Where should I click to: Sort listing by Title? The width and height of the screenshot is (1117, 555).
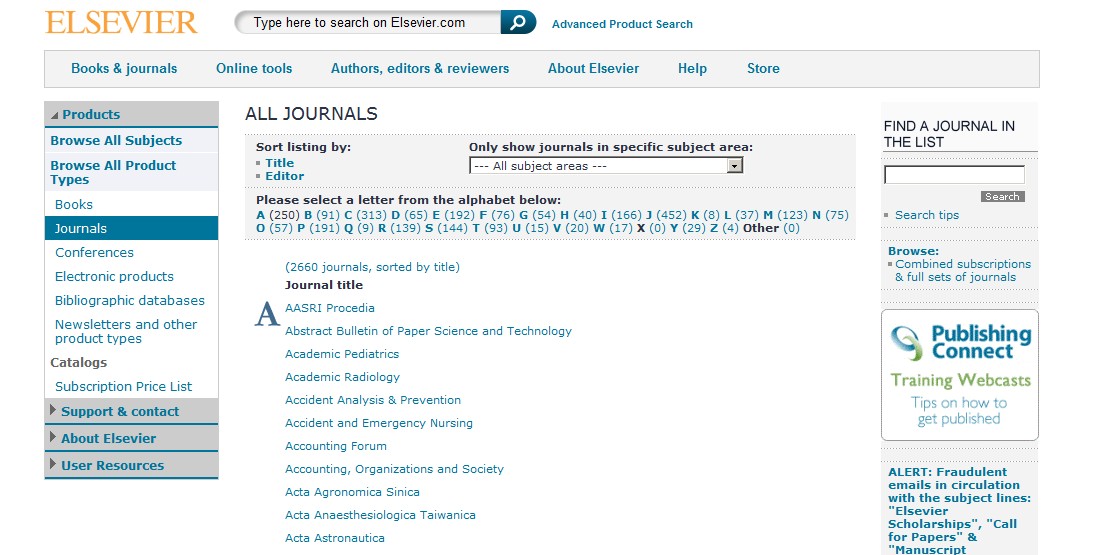[279, 163]
